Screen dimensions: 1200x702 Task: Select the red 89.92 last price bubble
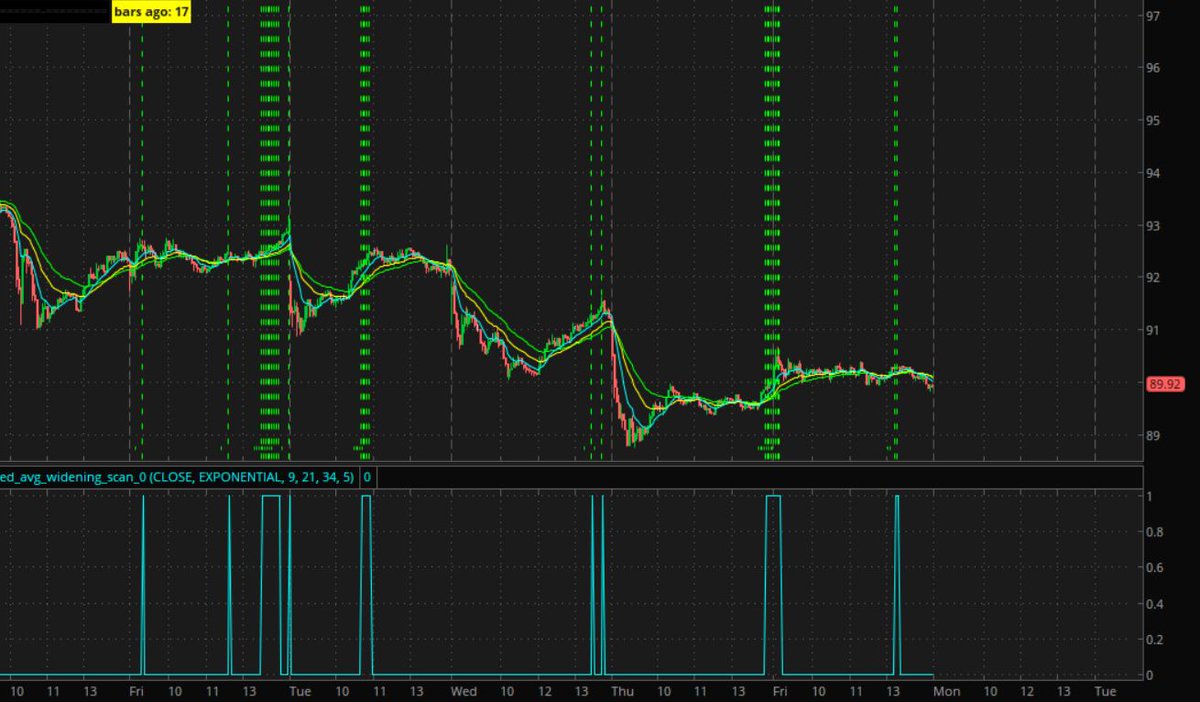tap(1166, 383)
